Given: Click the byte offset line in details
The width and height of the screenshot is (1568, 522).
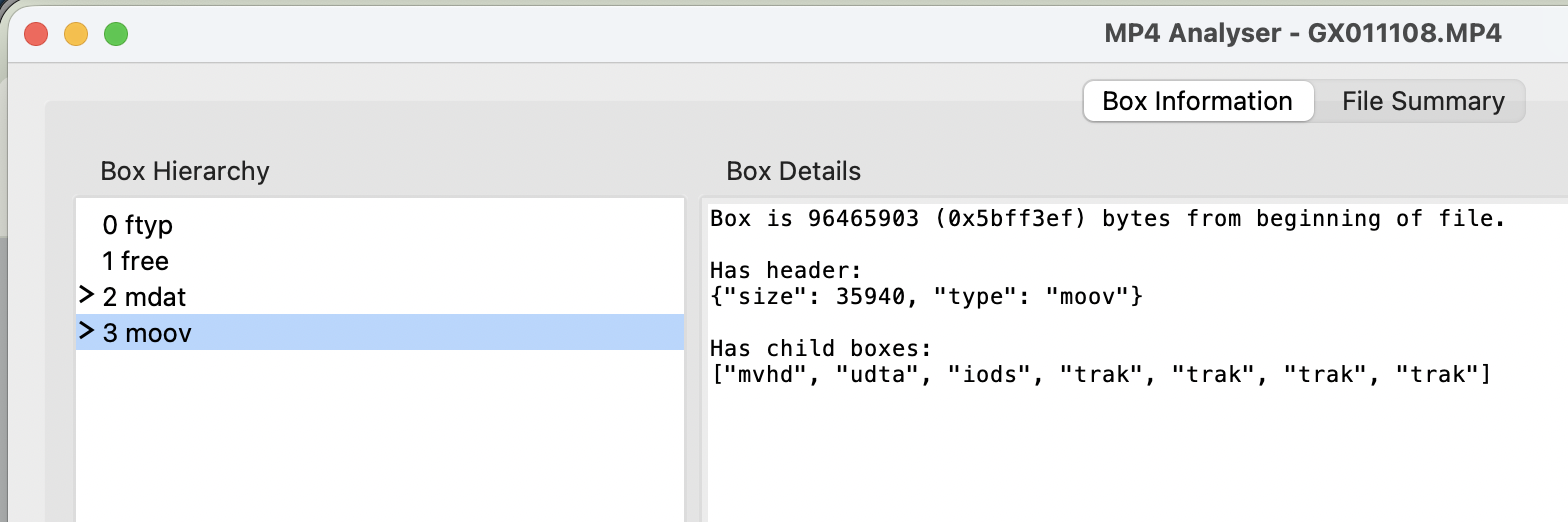Looking at the screenshot, I should pos(1107,219).
